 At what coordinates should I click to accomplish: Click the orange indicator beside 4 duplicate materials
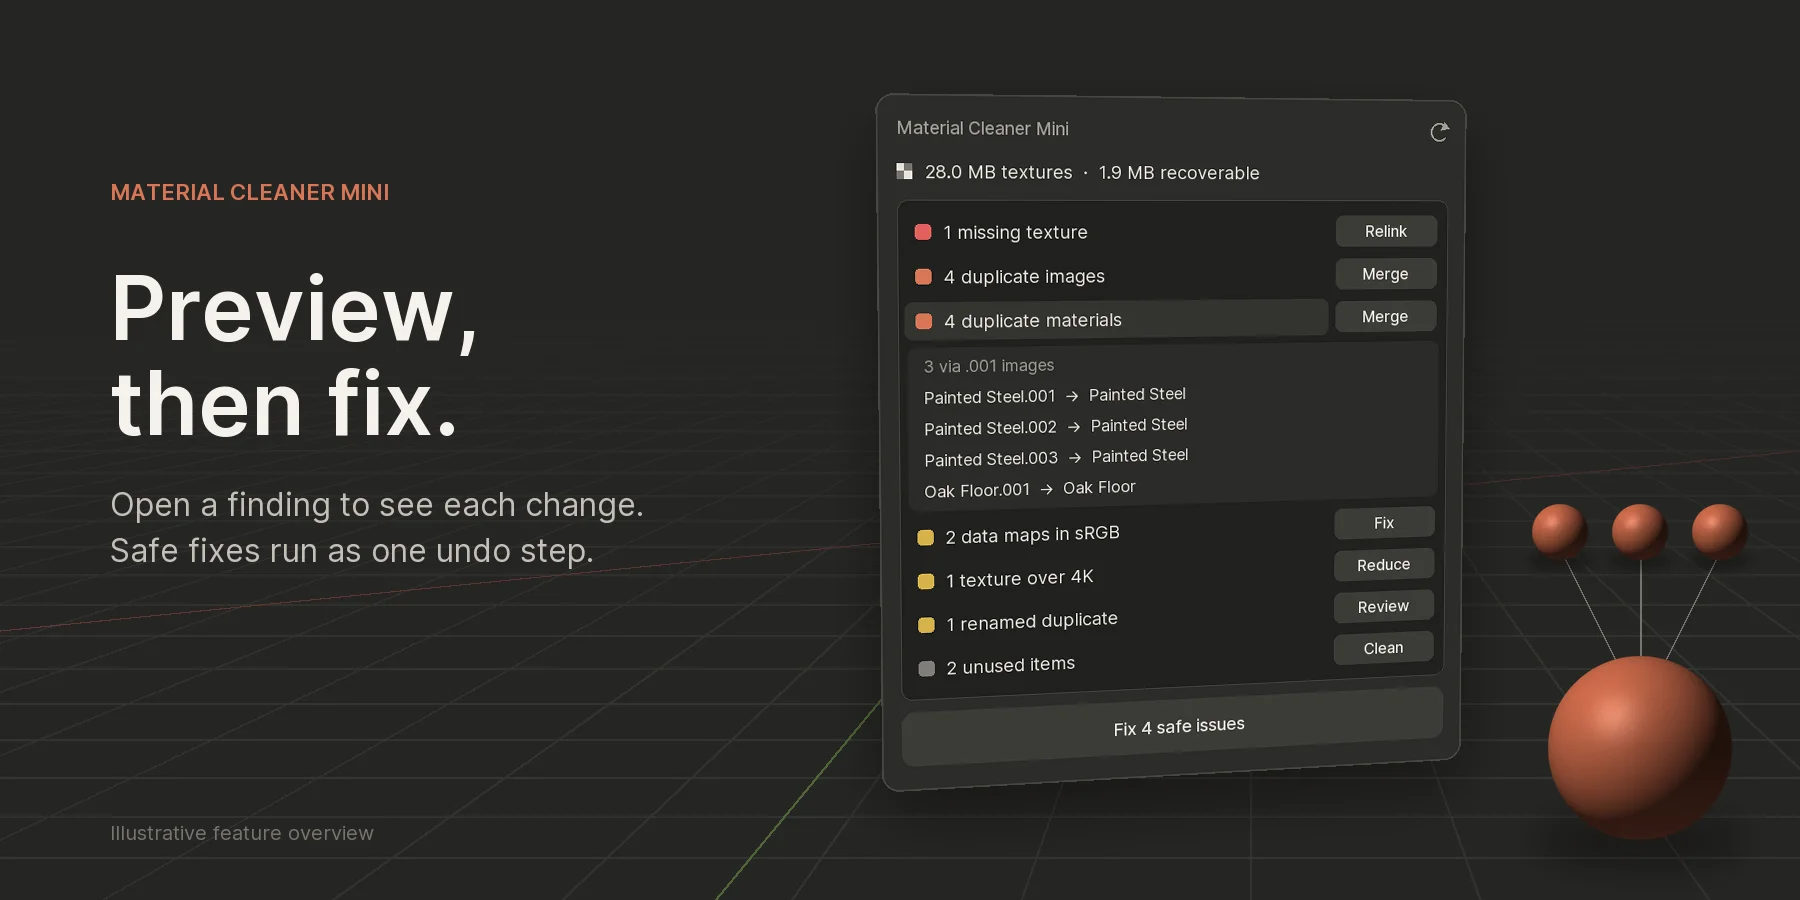[x=924, y=321]
